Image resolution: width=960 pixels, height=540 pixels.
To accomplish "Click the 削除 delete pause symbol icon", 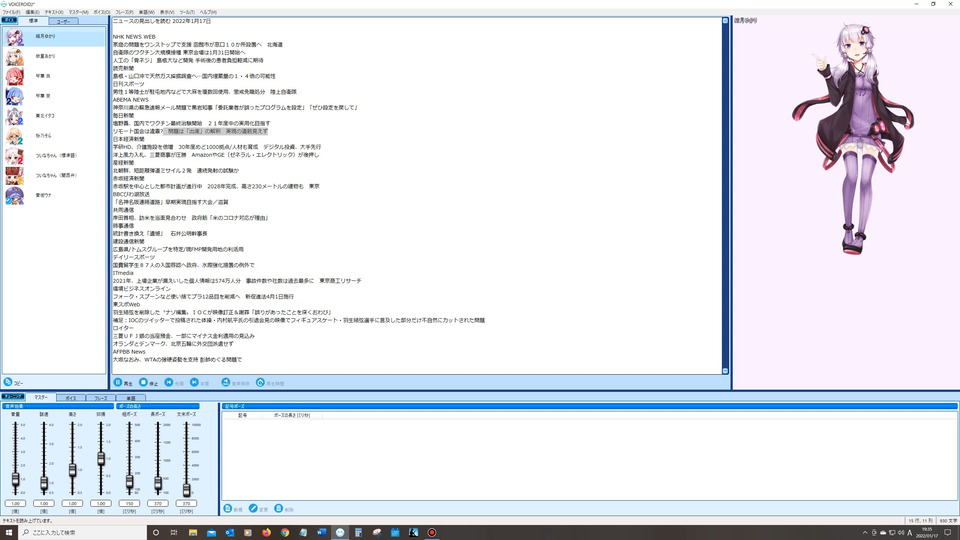I will click(279, 508).
